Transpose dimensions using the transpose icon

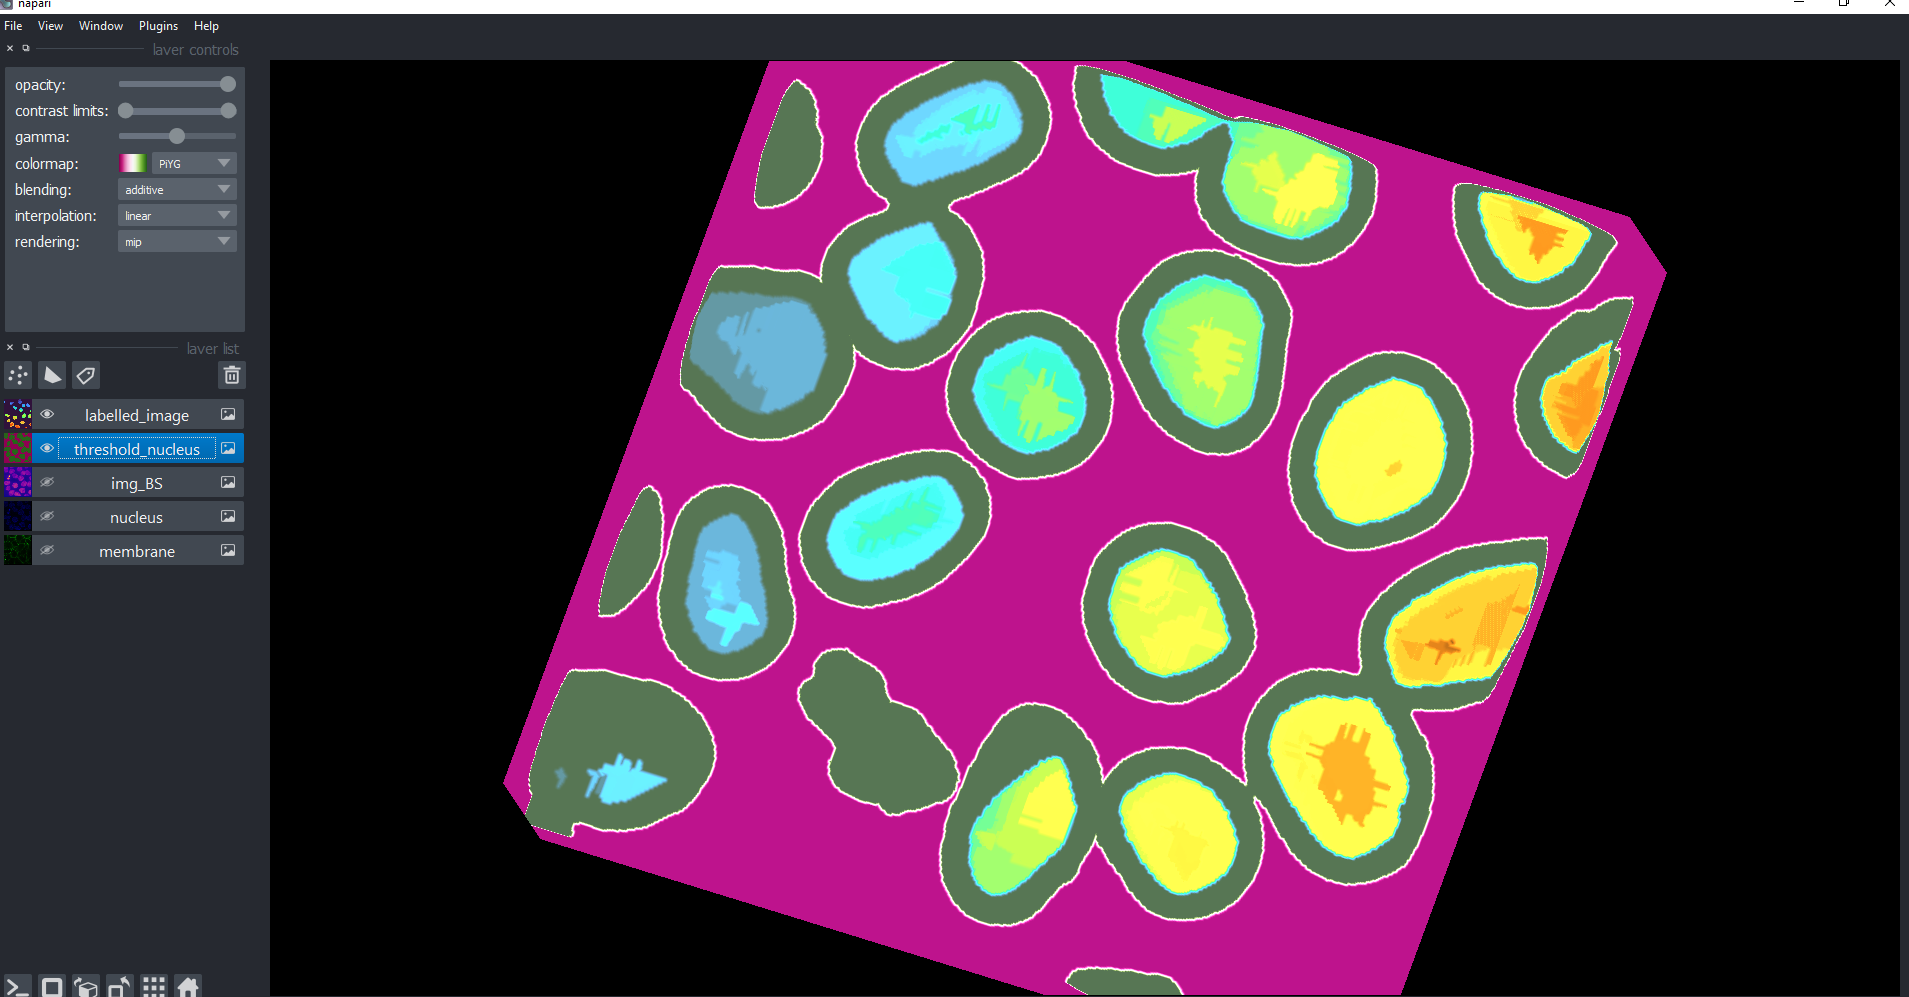click(x=120, y=986)
